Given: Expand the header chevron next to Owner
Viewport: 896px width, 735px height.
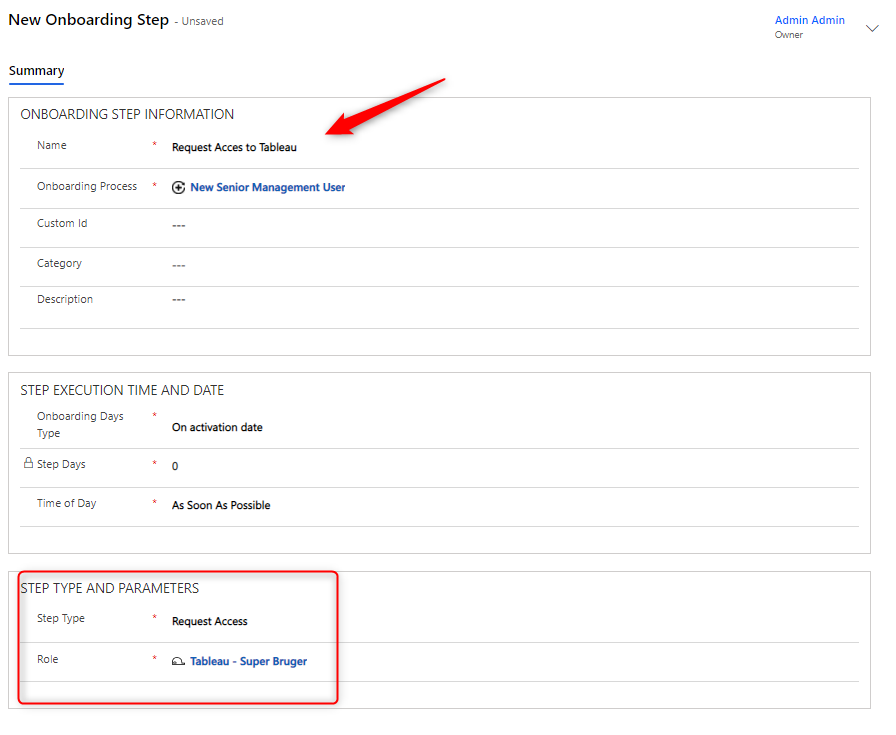Looking at the screenshot, I should click(x=871, y=28).
